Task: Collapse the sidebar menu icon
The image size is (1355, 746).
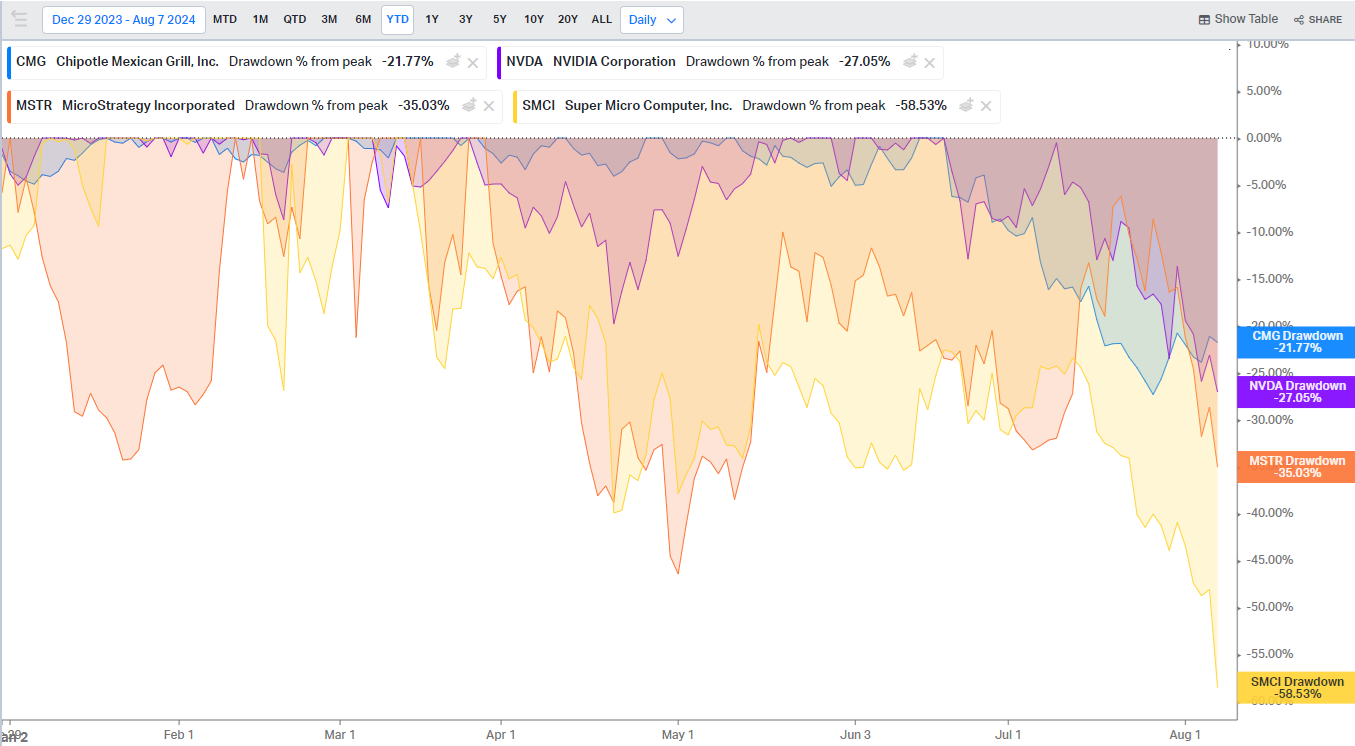Action: [19, 19]
